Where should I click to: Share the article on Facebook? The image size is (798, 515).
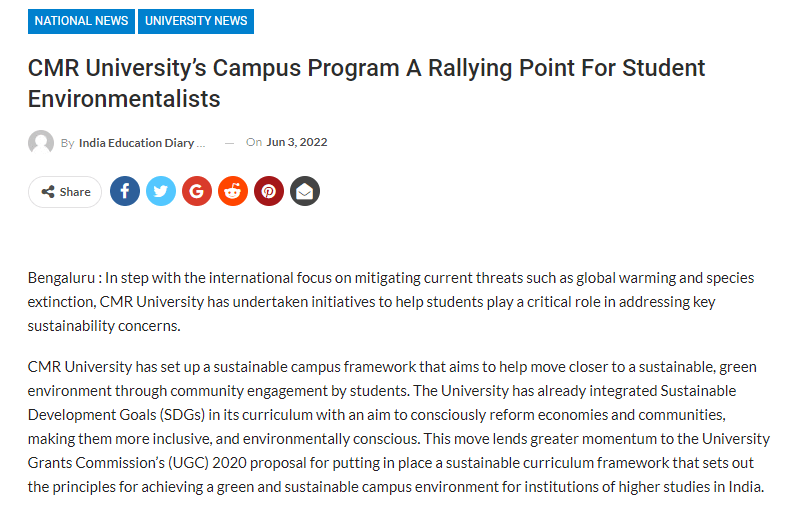click(125, 191)
